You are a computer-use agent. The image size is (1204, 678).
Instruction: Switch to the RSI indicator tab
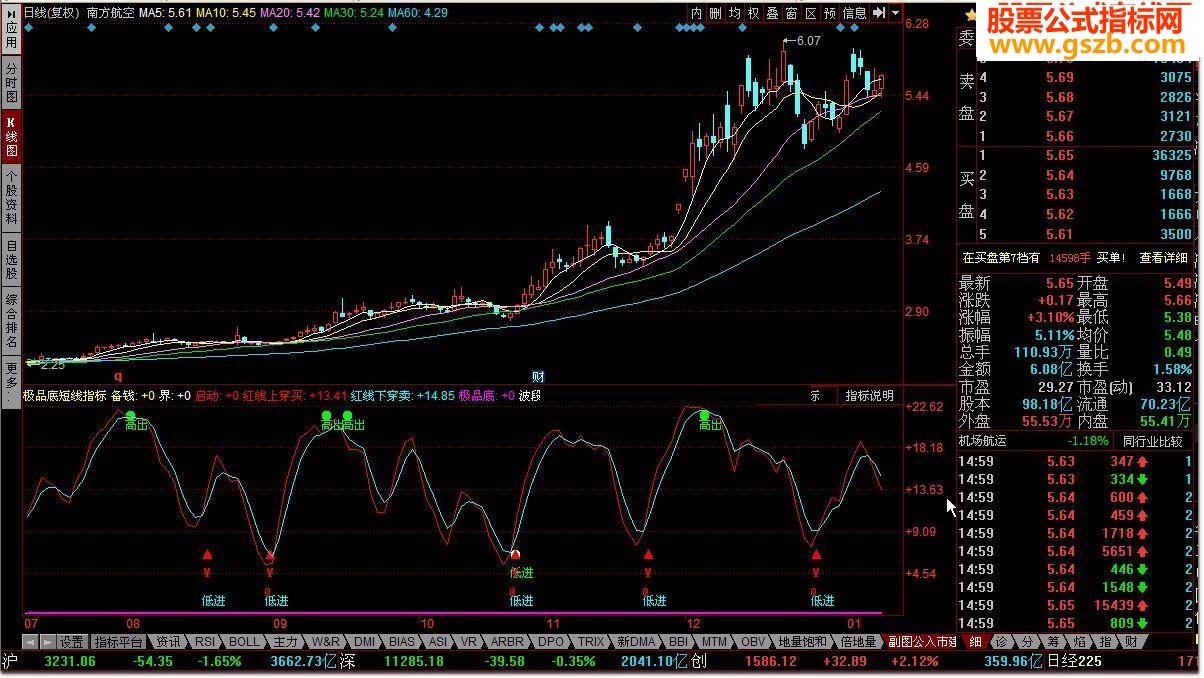(205, 642)
